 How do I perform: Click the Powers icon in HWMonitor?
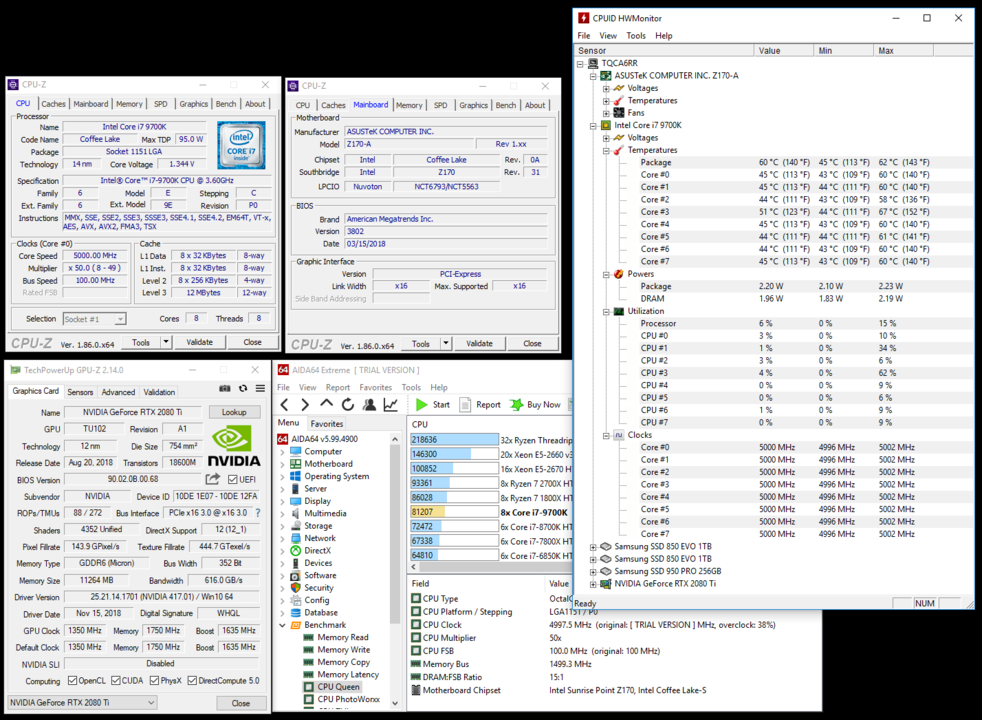(619, 274)
